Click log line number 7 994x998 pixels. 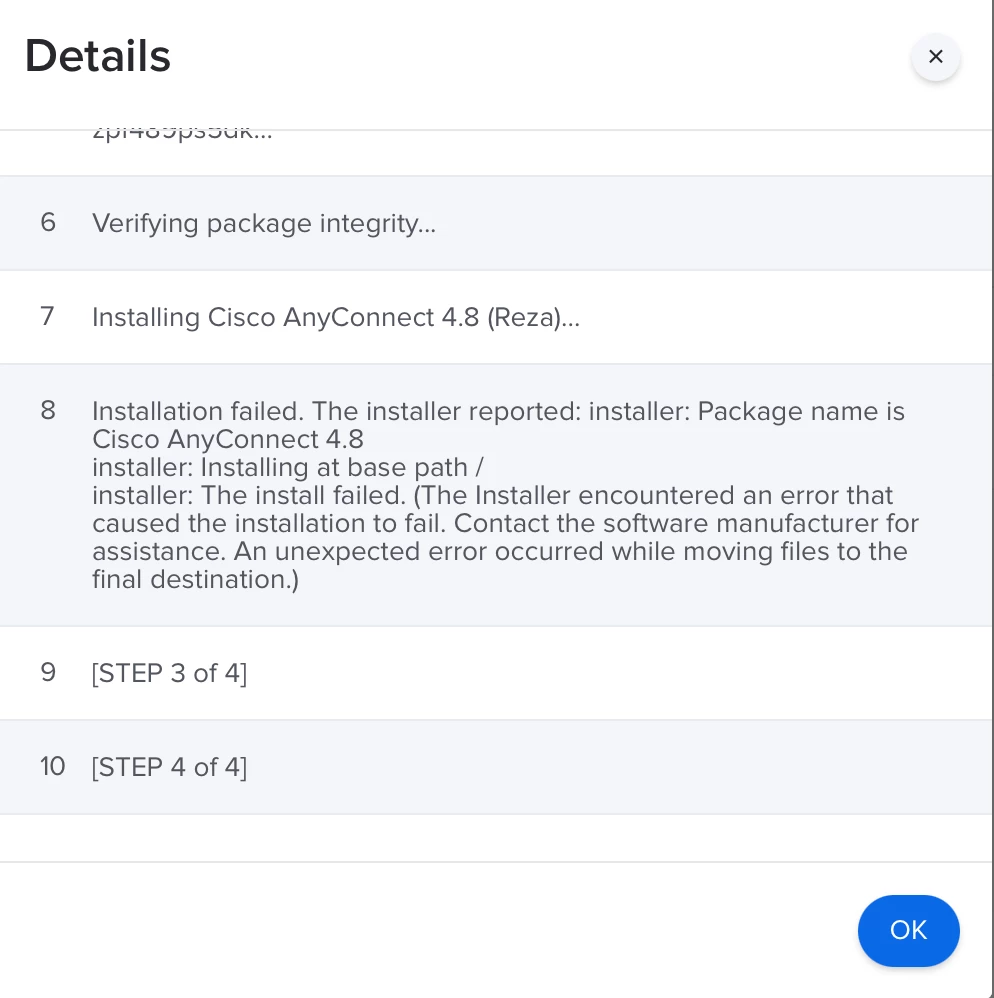(x=47, y=316)
